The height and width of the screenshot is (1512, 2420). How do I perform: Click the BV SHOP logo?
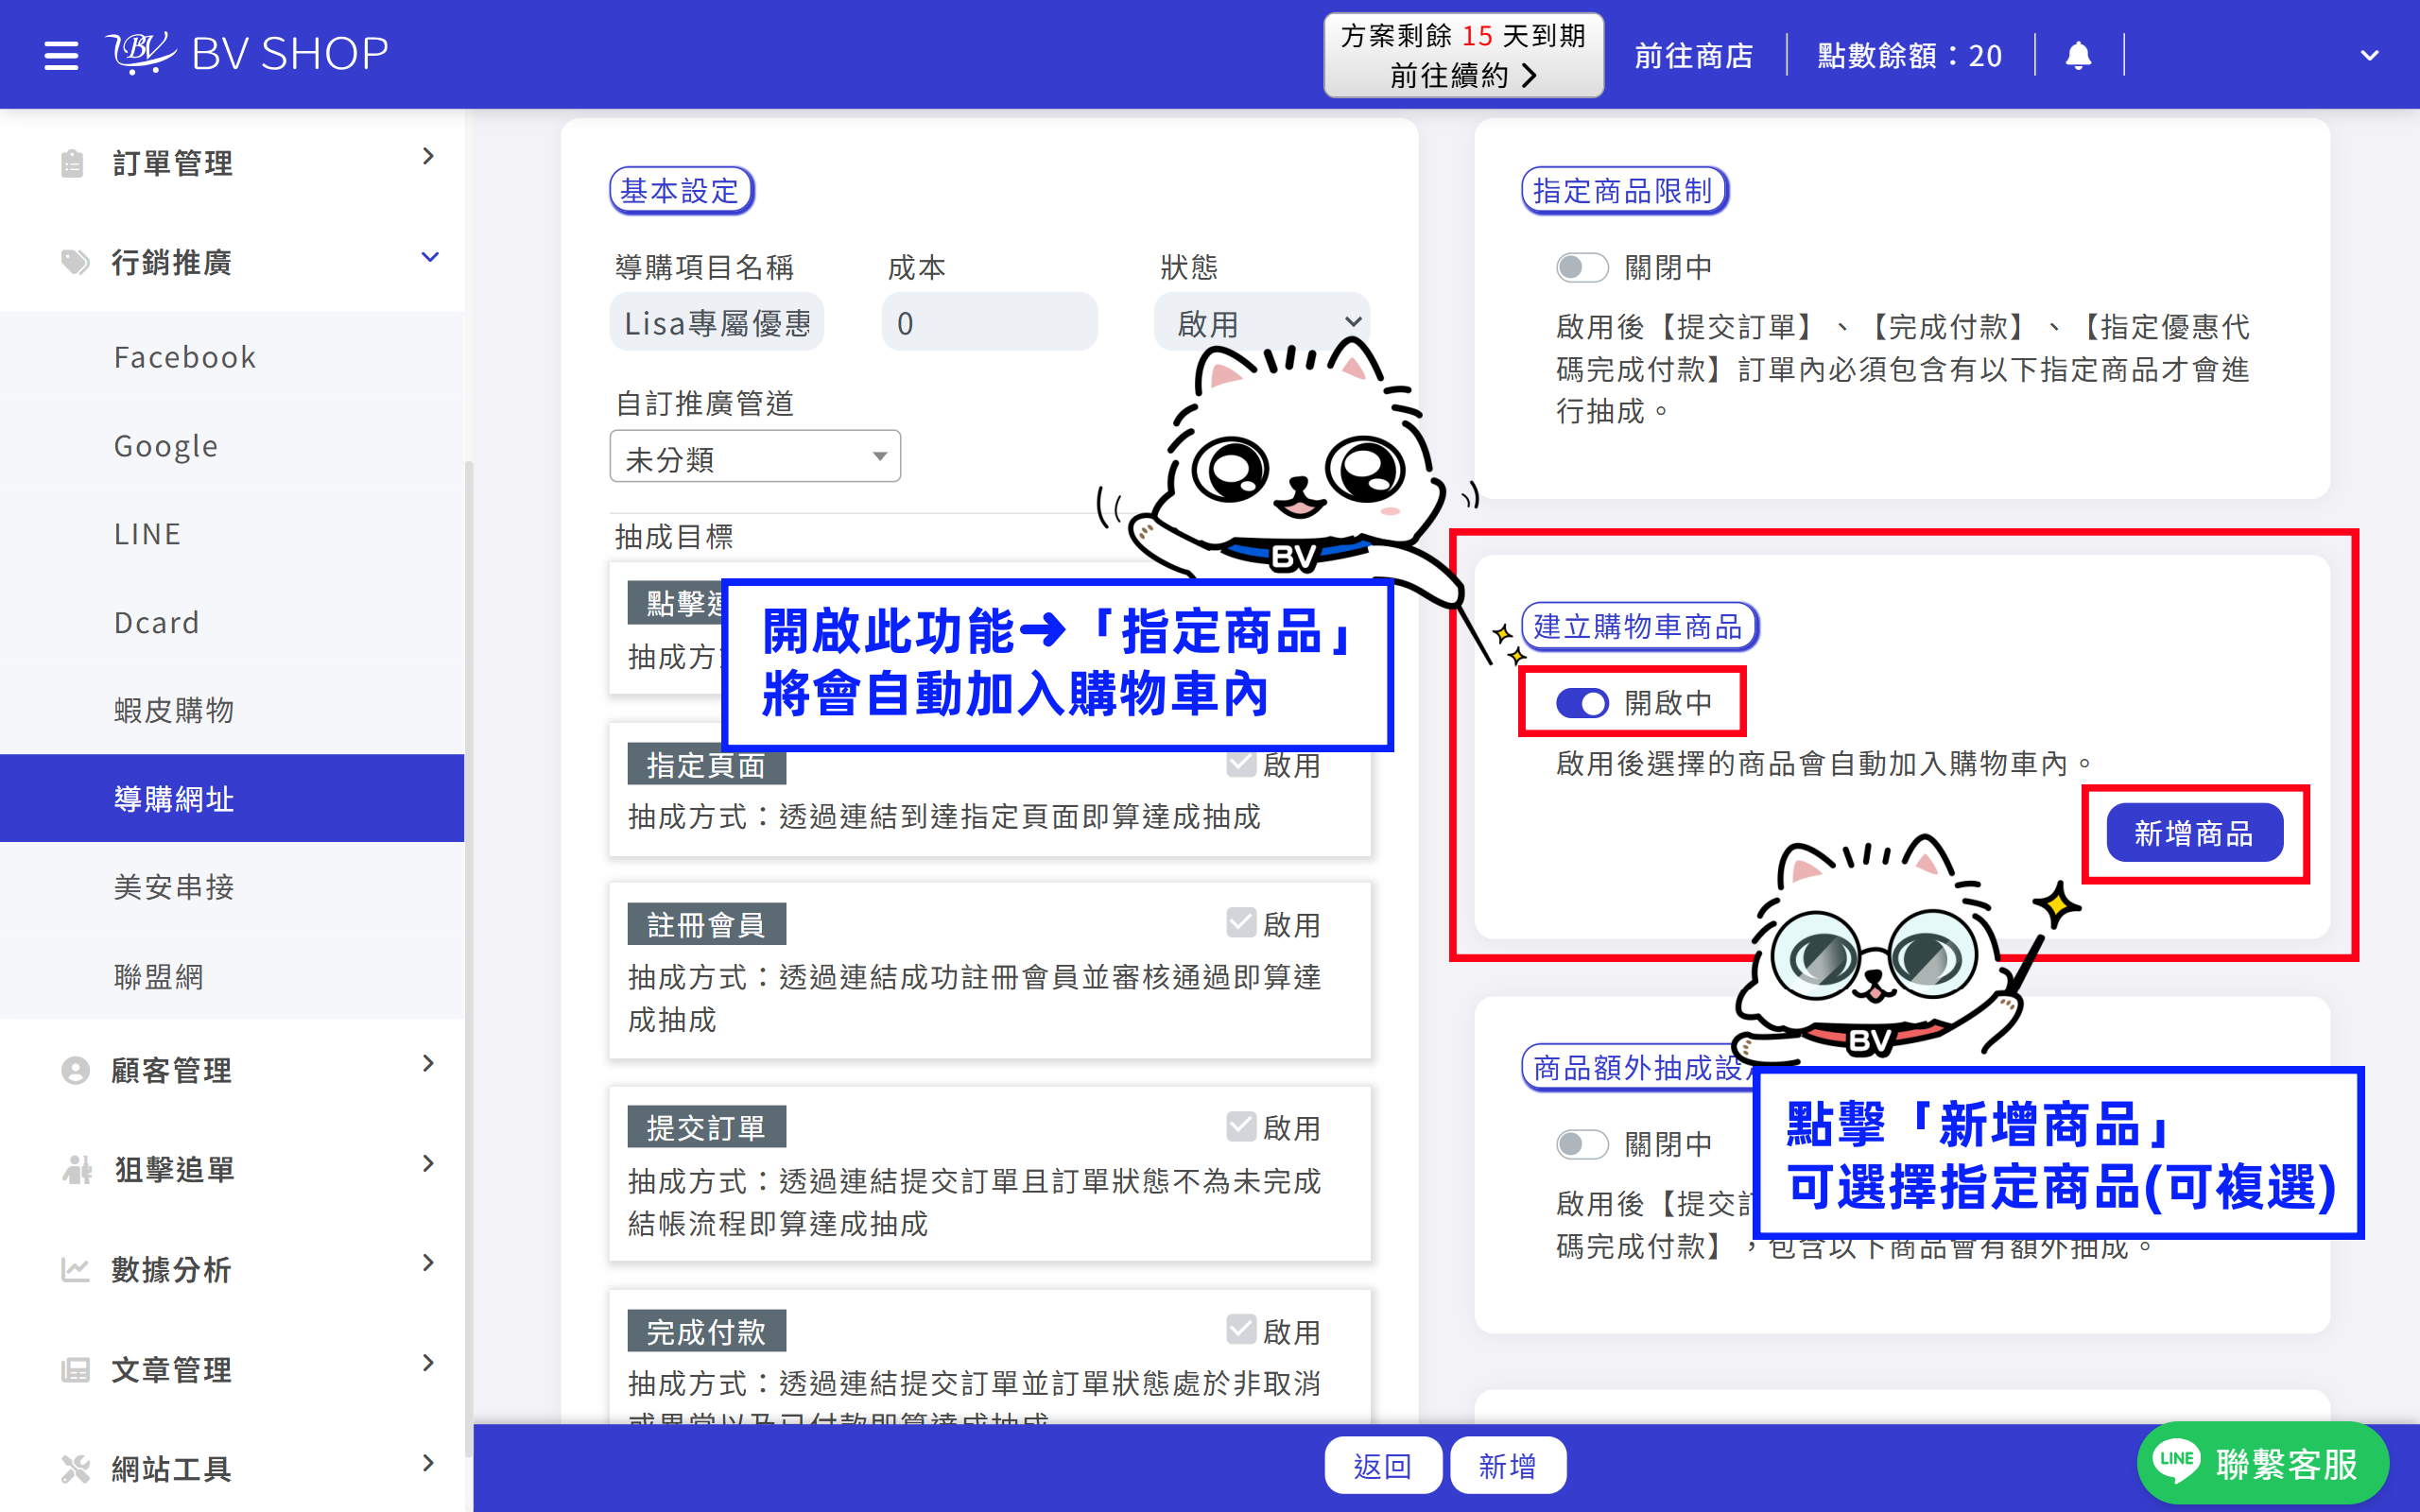247,53
